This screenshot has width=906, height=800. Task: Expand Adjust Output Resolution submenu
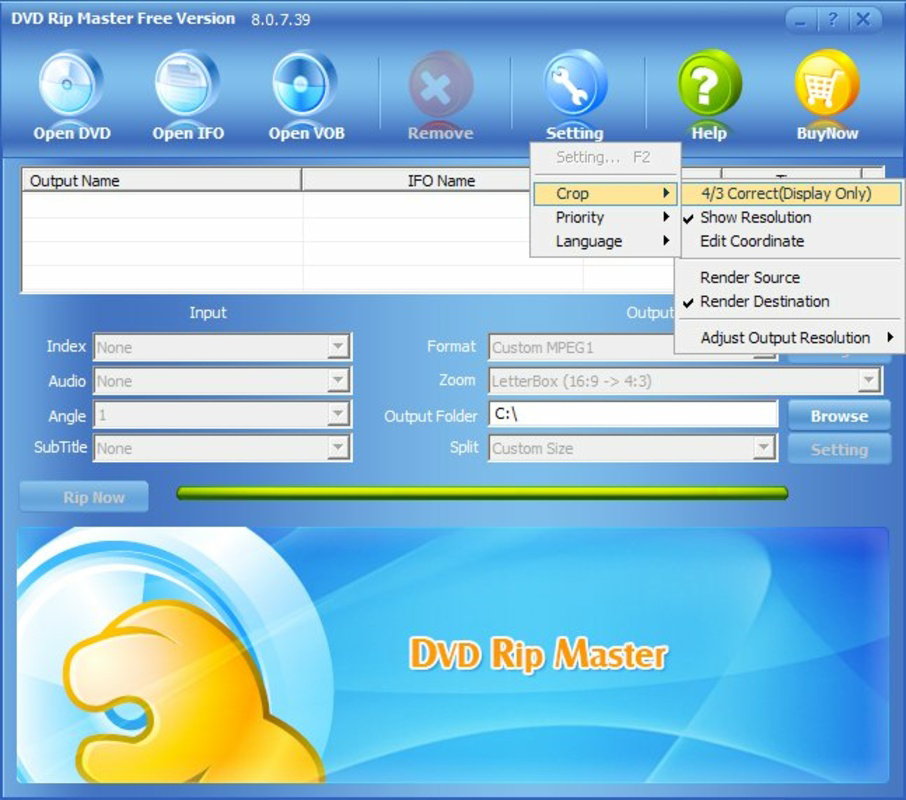pyautogui.click(x=790, y=338)
